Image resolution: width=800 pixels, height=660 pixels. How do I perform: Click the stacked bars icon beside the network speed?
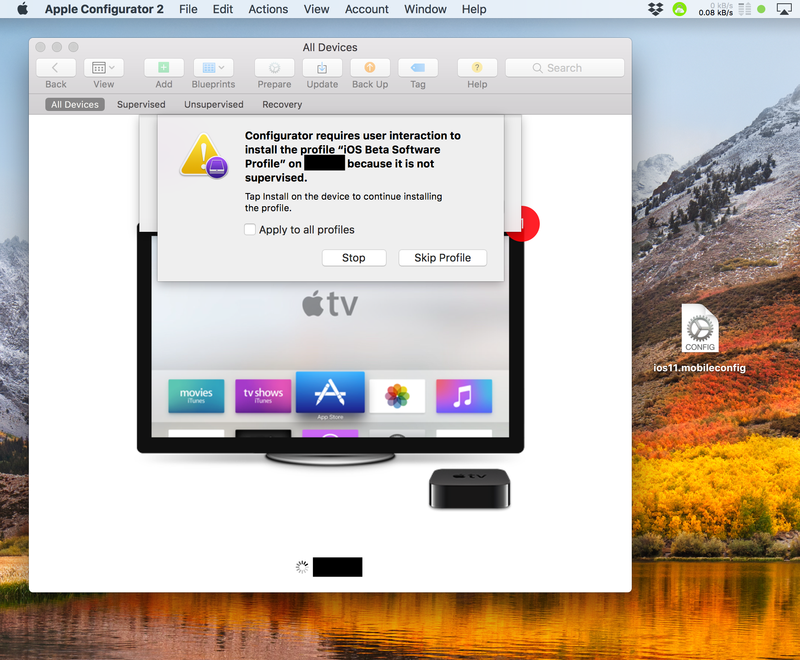(x=745, y=9)
